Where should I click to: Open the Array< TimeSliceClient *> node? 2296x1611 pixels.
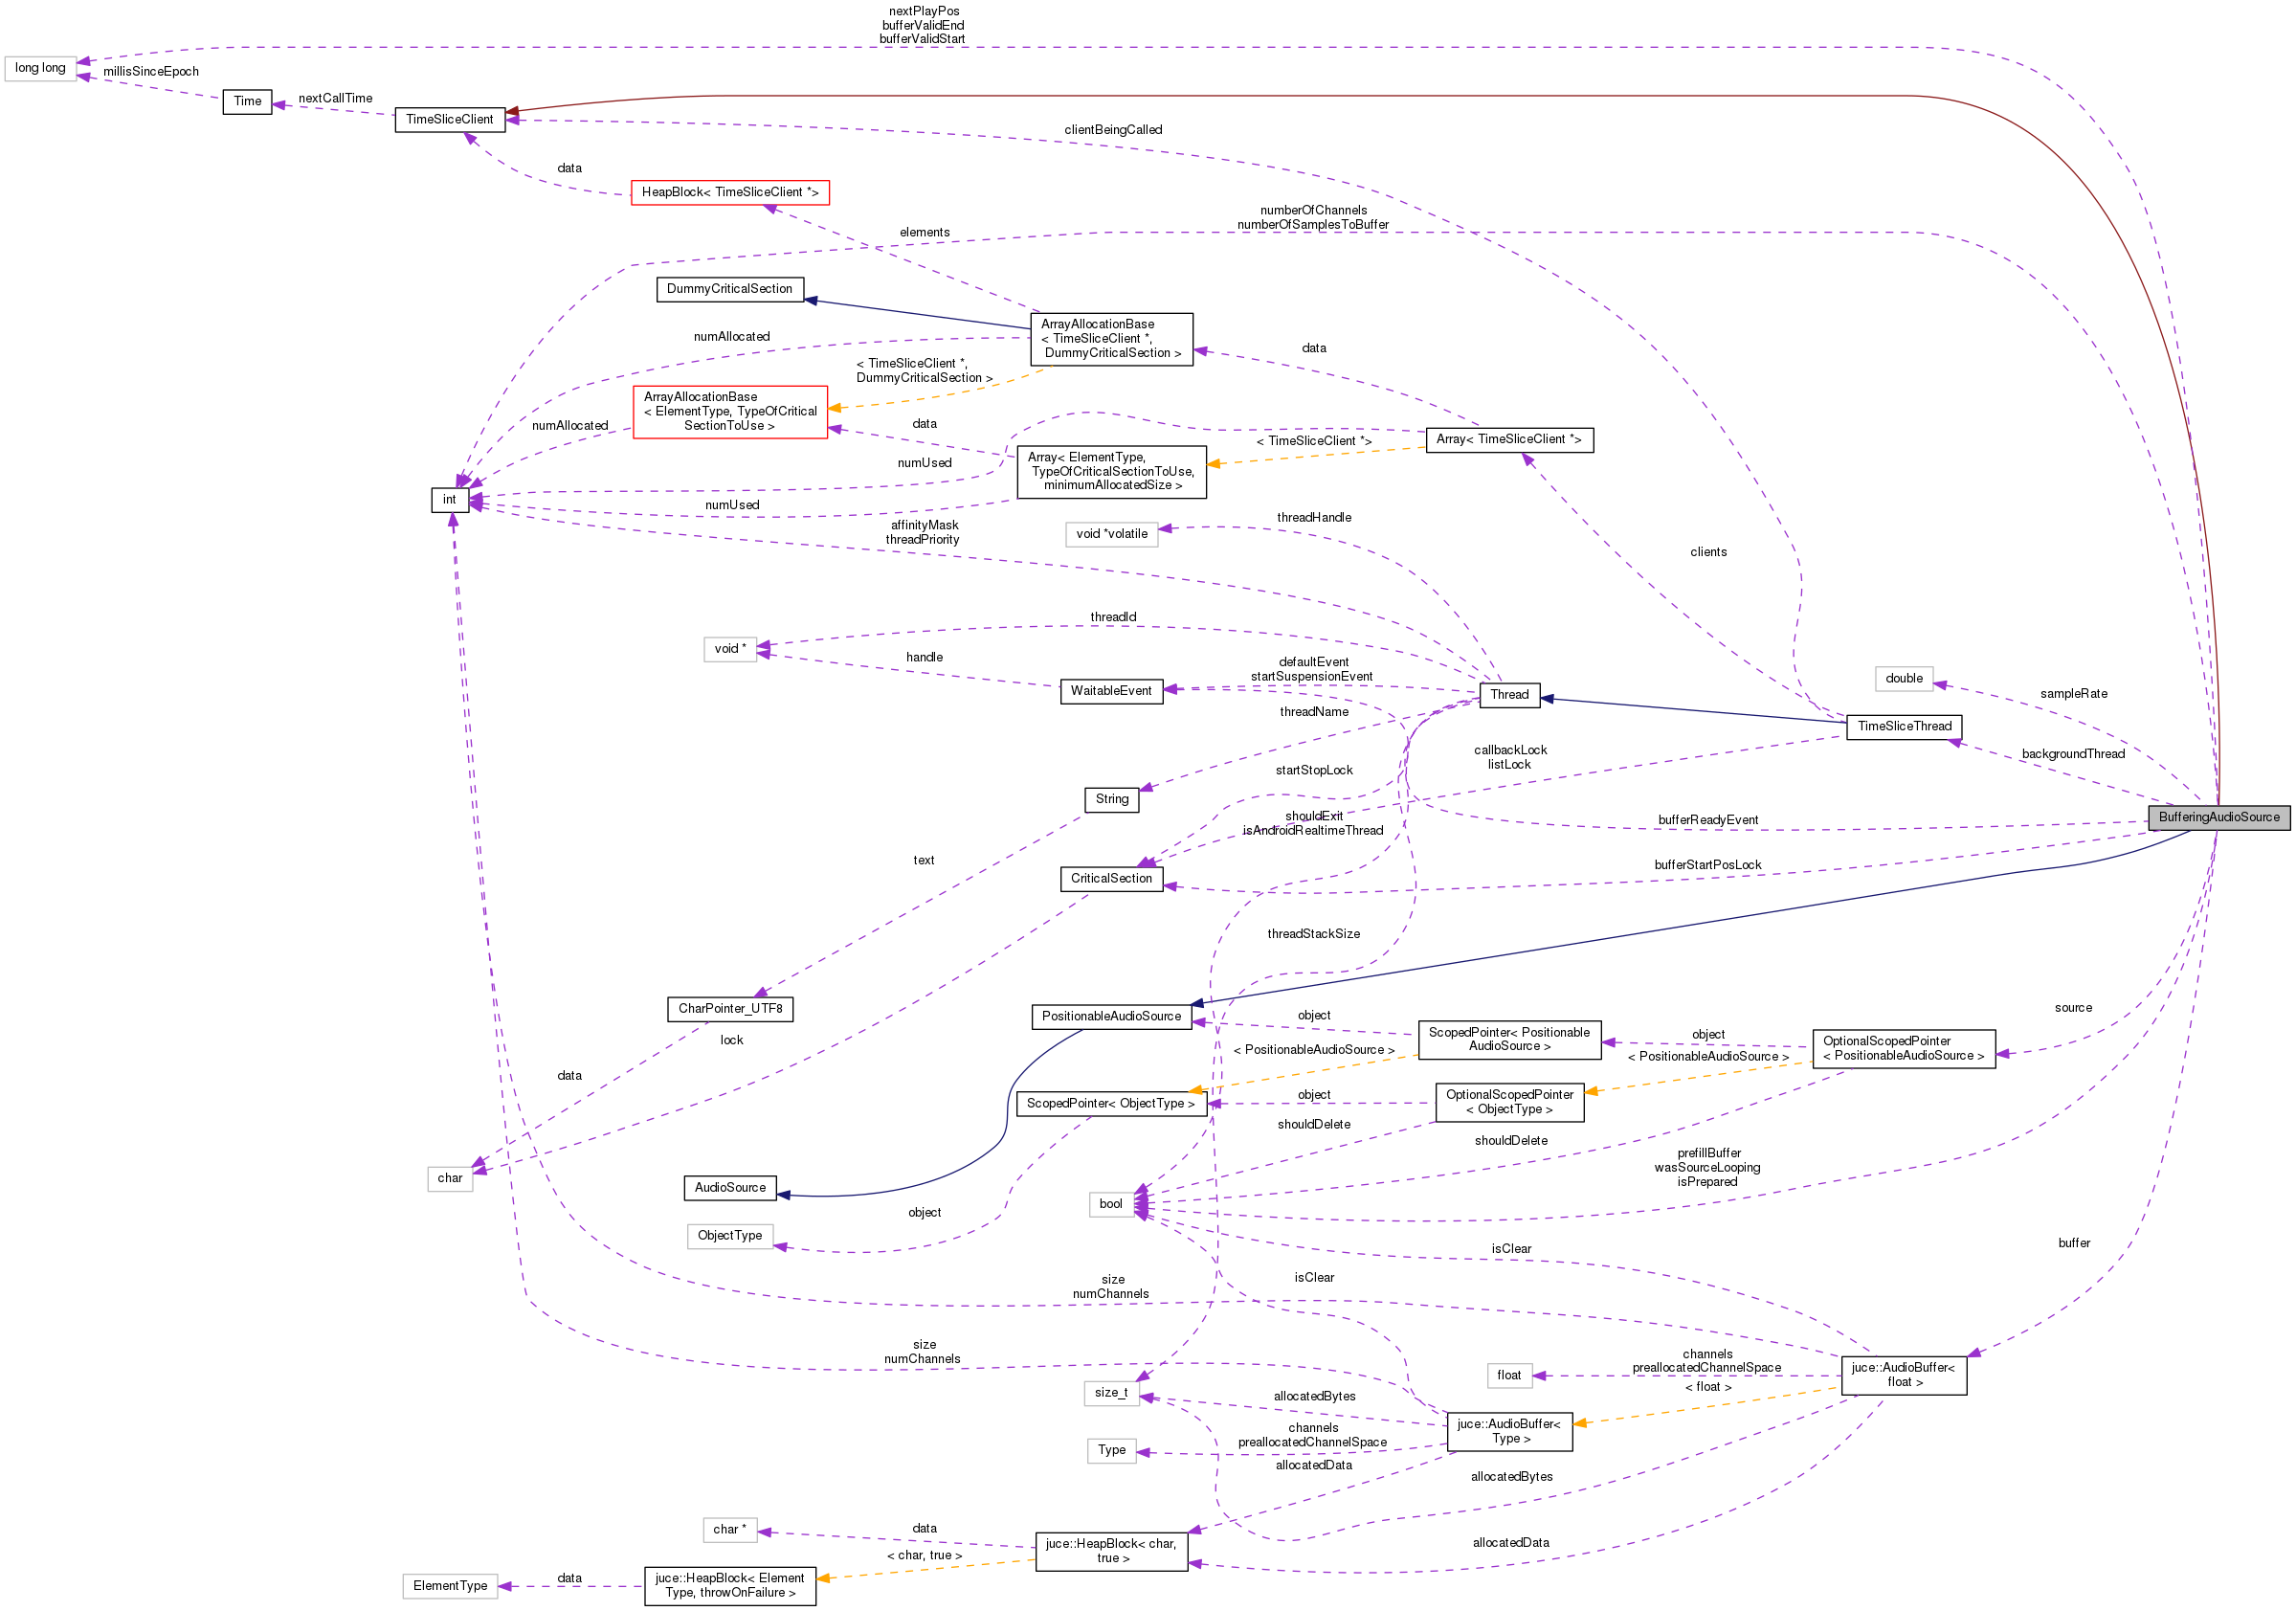(x=1509, y=440)
